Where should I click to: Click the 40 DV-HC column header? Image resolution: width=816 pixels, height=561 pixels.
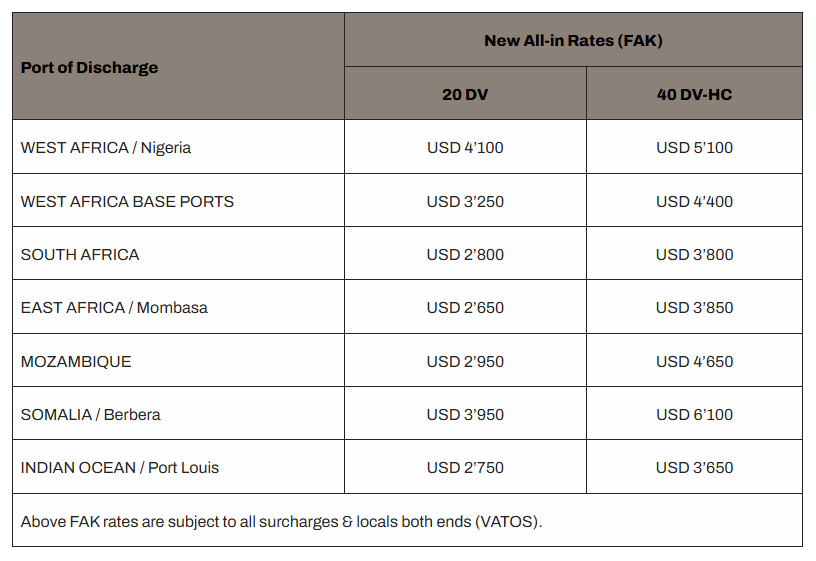coord(694,95)
